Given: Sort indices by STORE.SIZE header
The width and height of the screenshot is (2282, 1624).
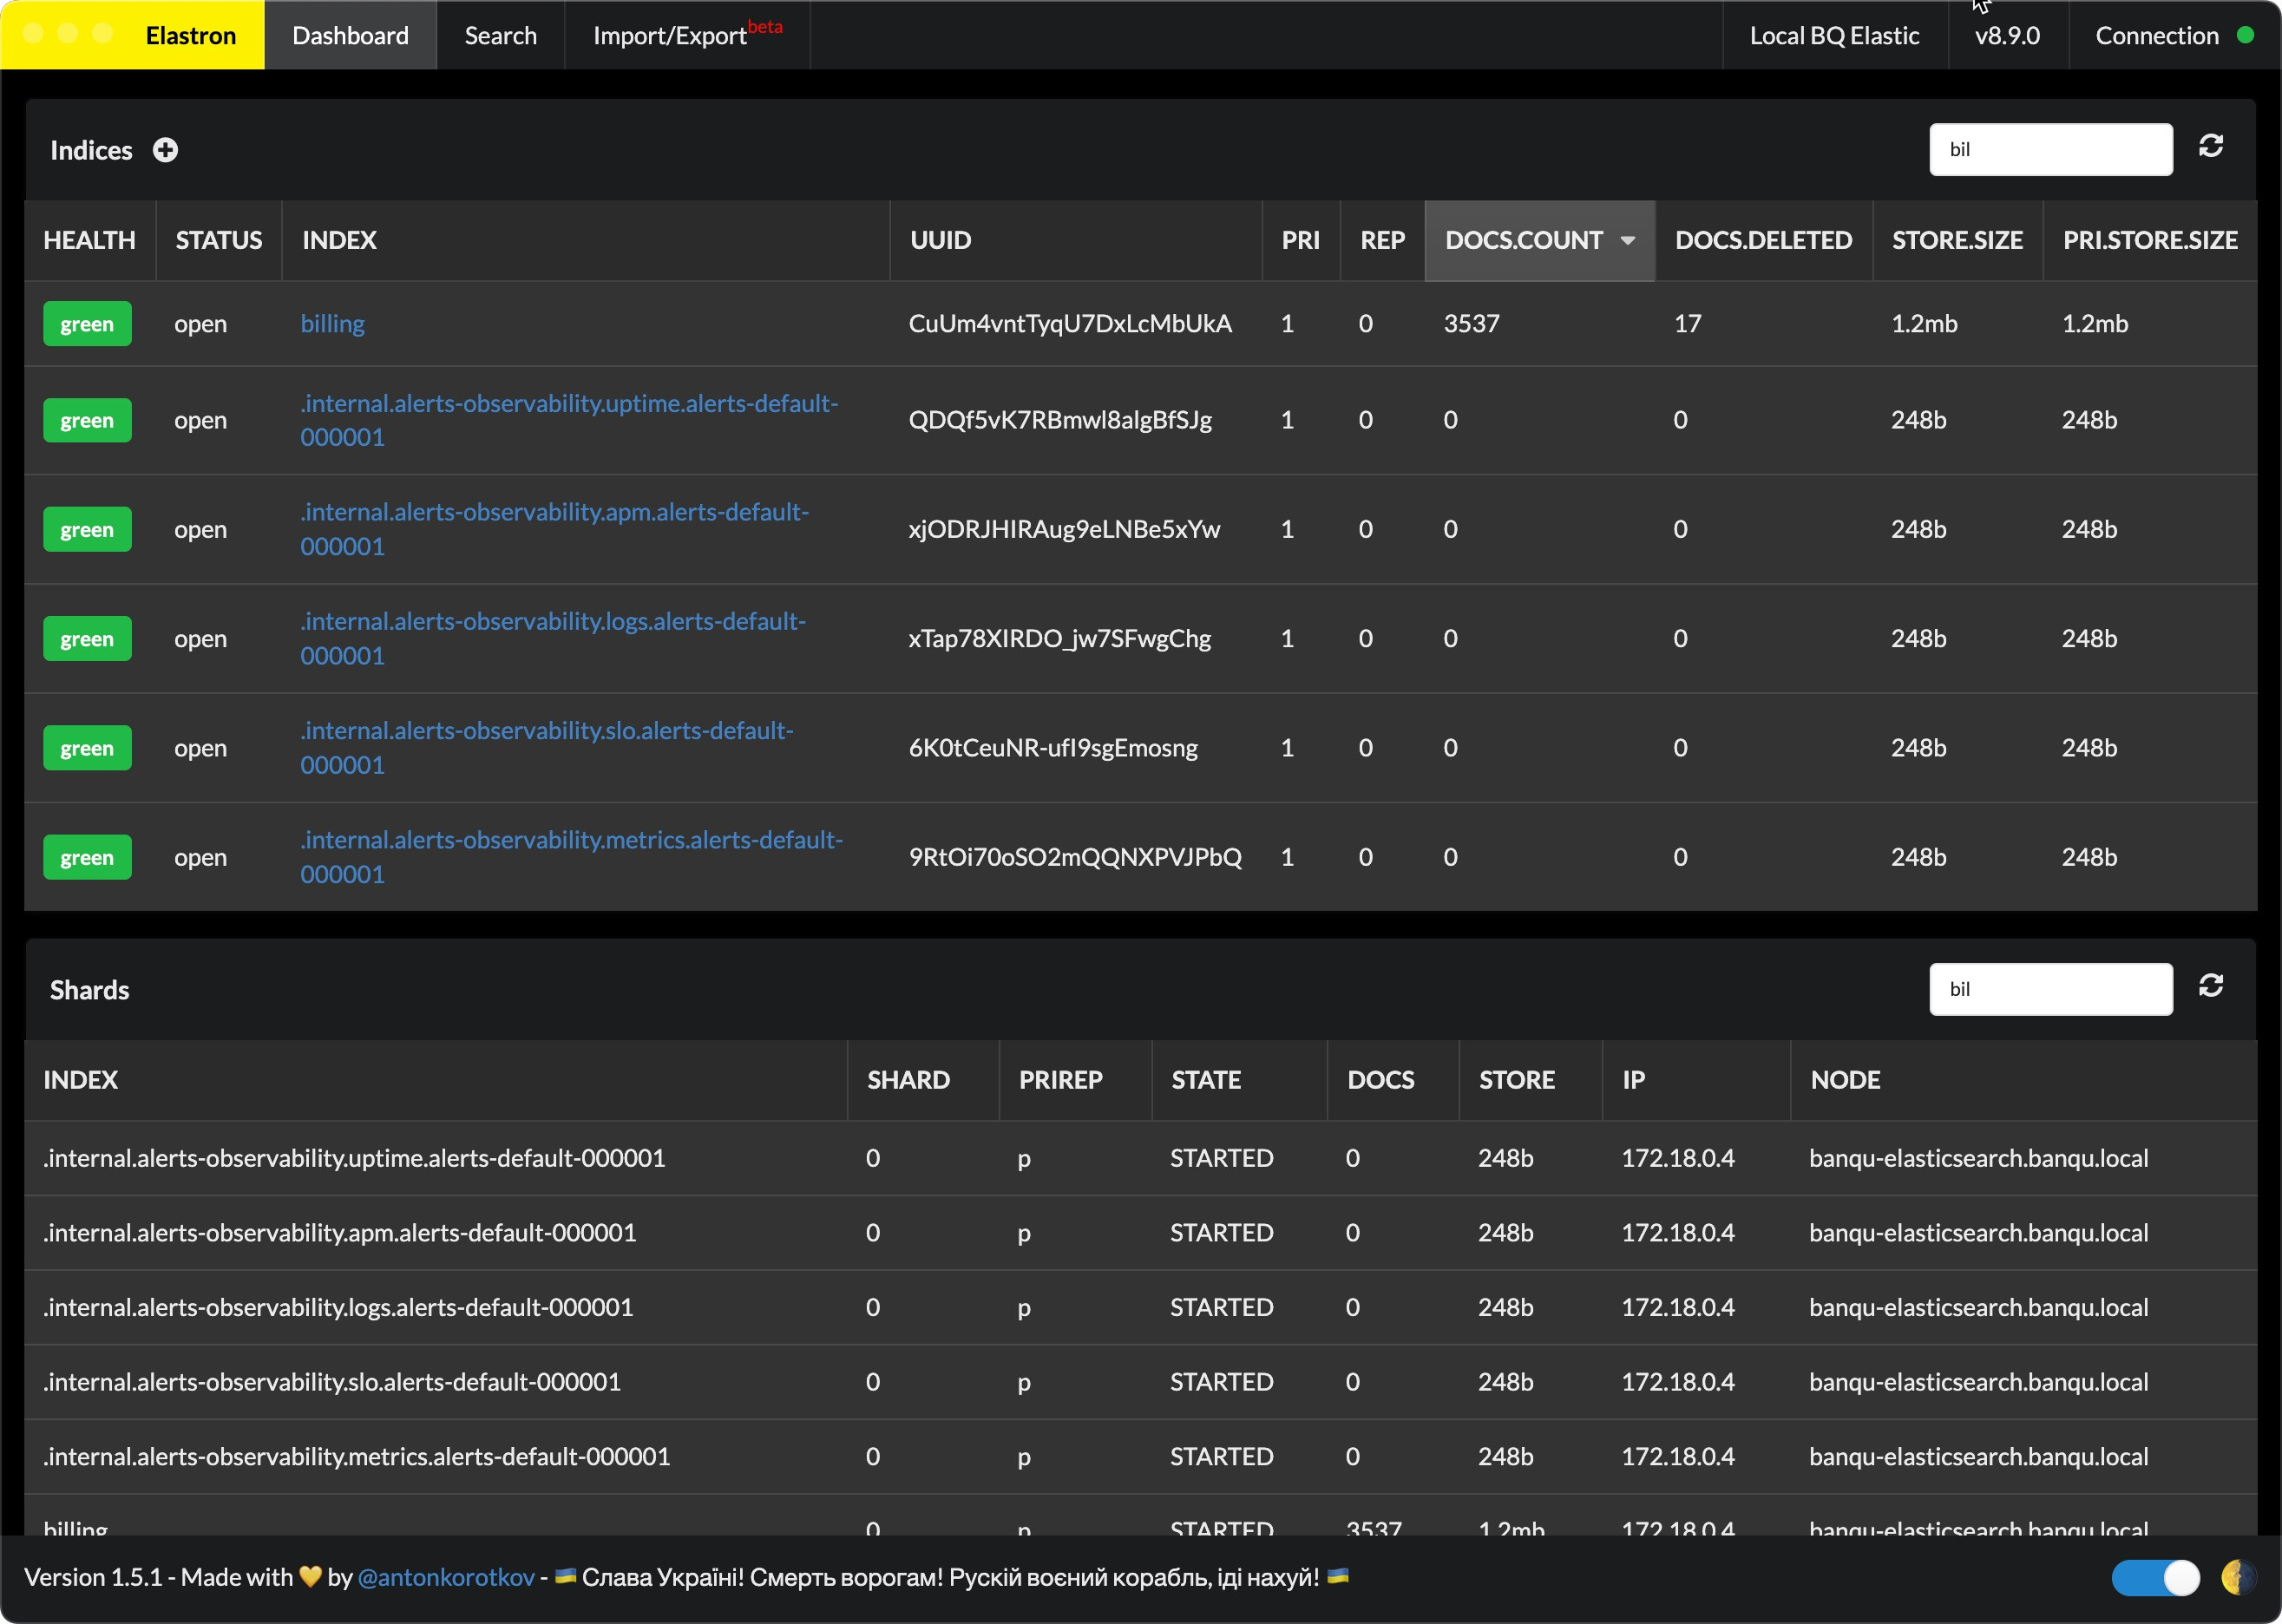Looking at the screenshot, I should click(1956, 240).
